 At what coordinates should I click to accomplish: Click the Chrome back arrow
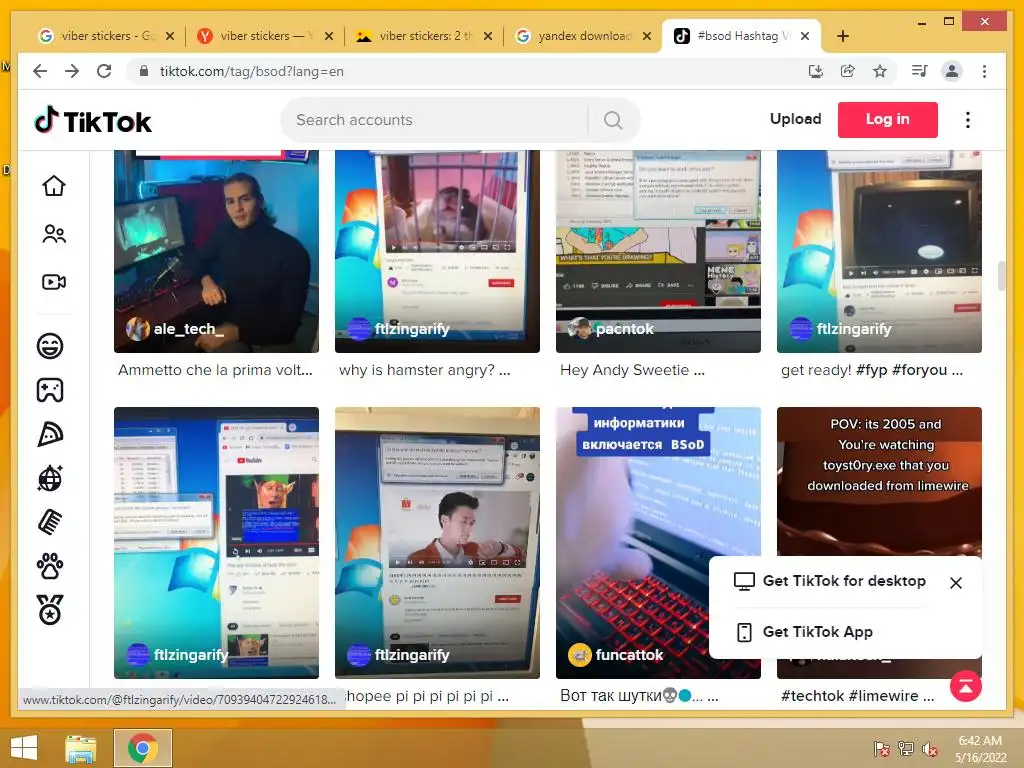coord(40,71)
